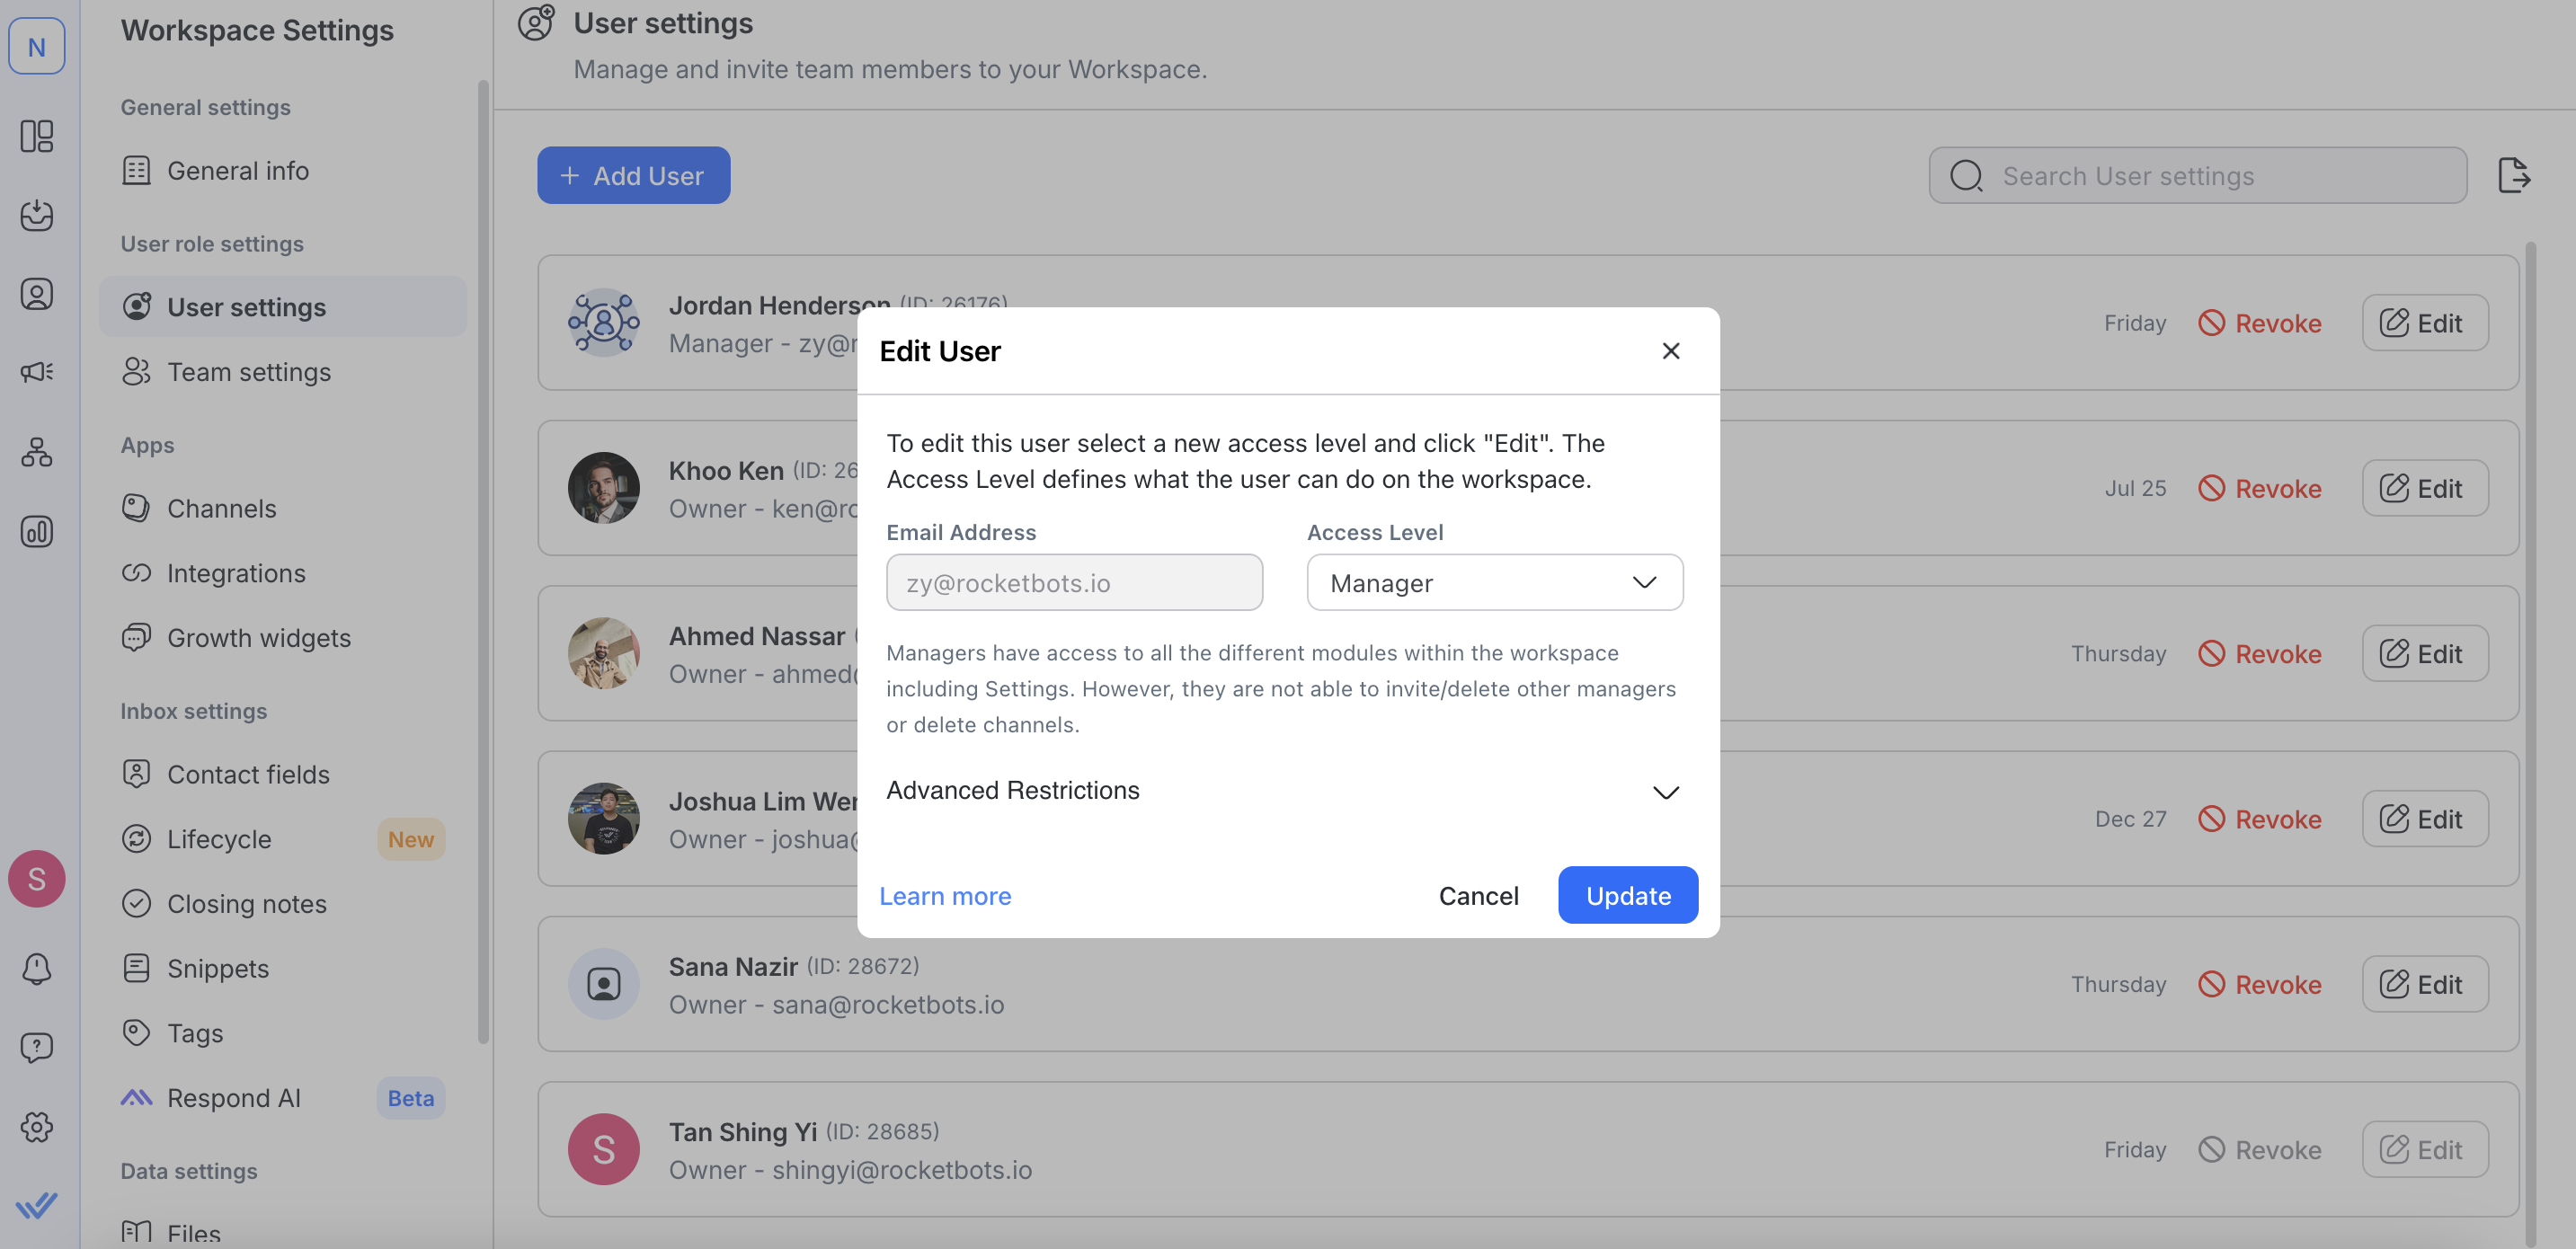Cancel the Edit User dialog
The height and width of the screenshot is (1249, 2576).
pos(1478,895)
